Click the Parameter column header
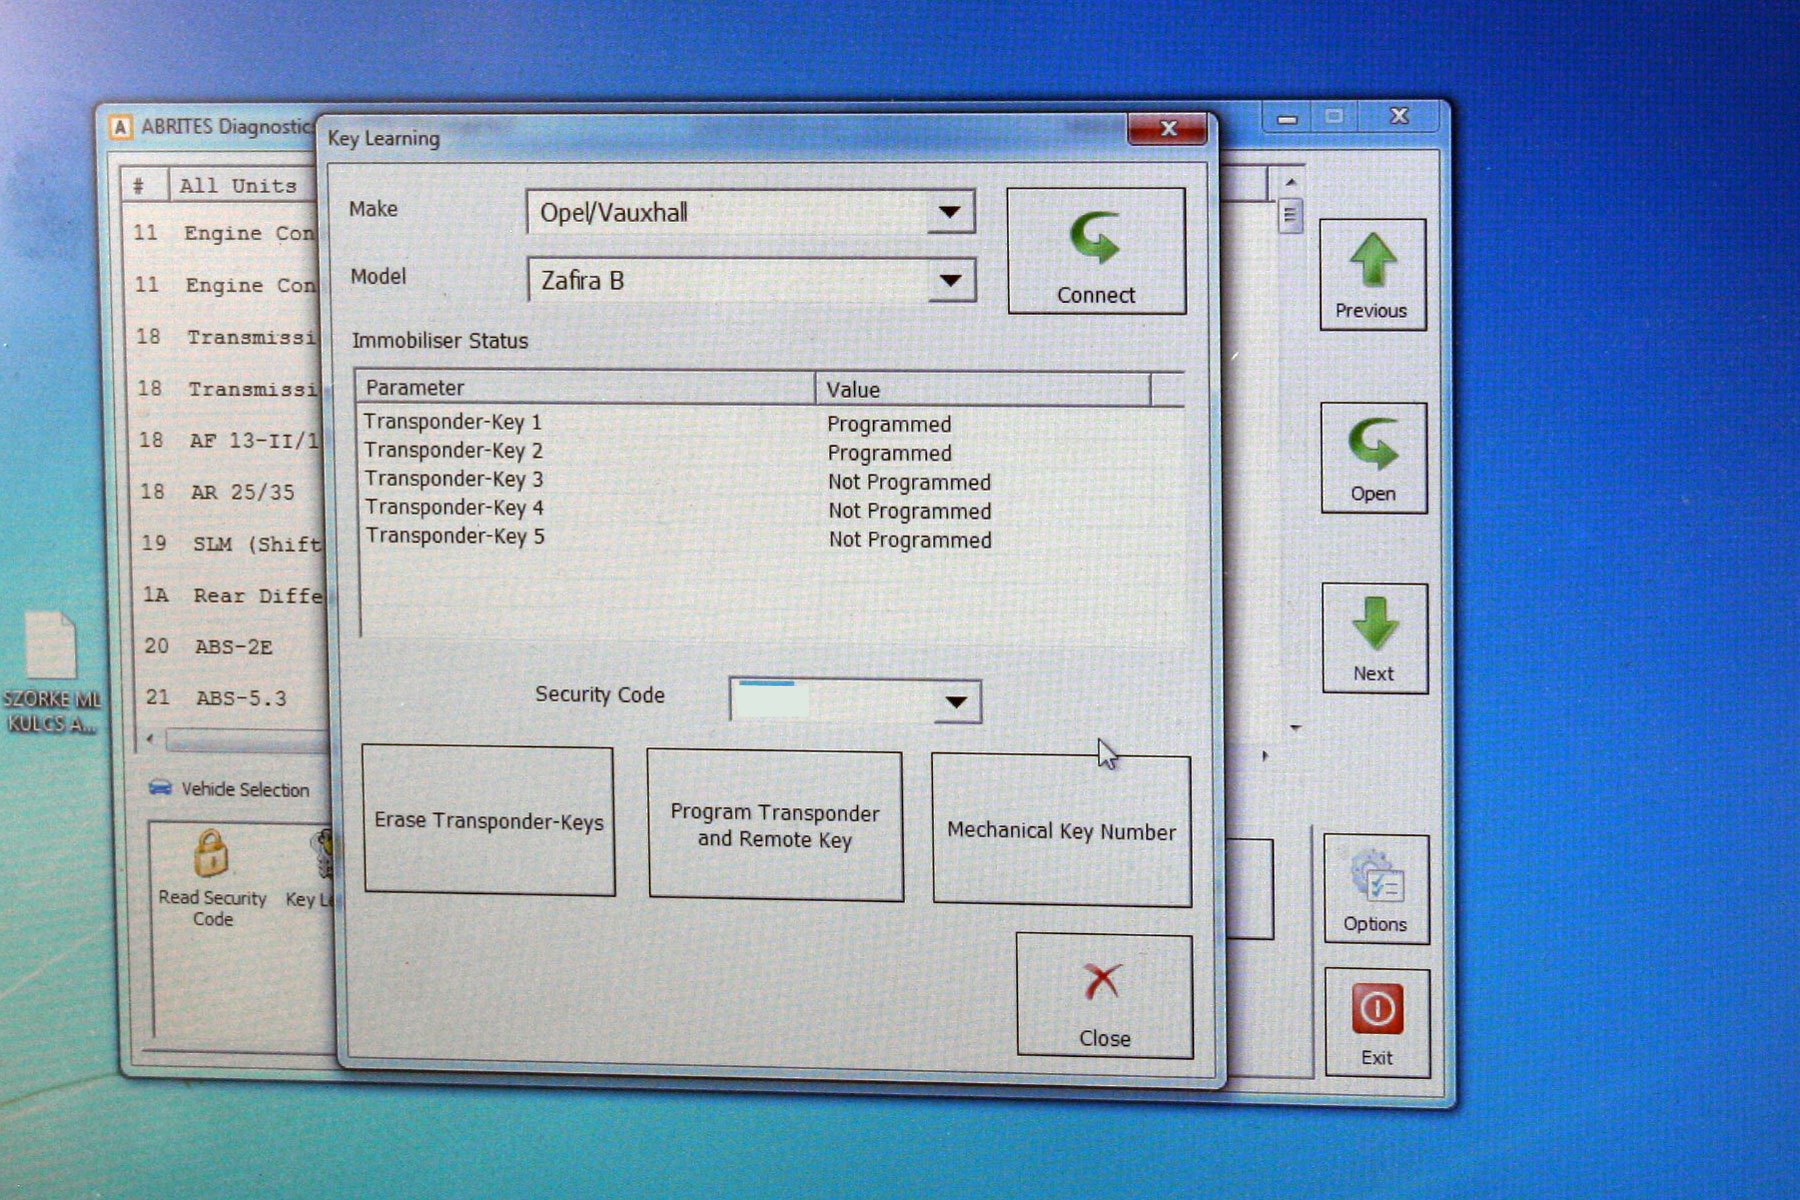This screenshot has height=1200, width=1800. click(x=586, y=387)
